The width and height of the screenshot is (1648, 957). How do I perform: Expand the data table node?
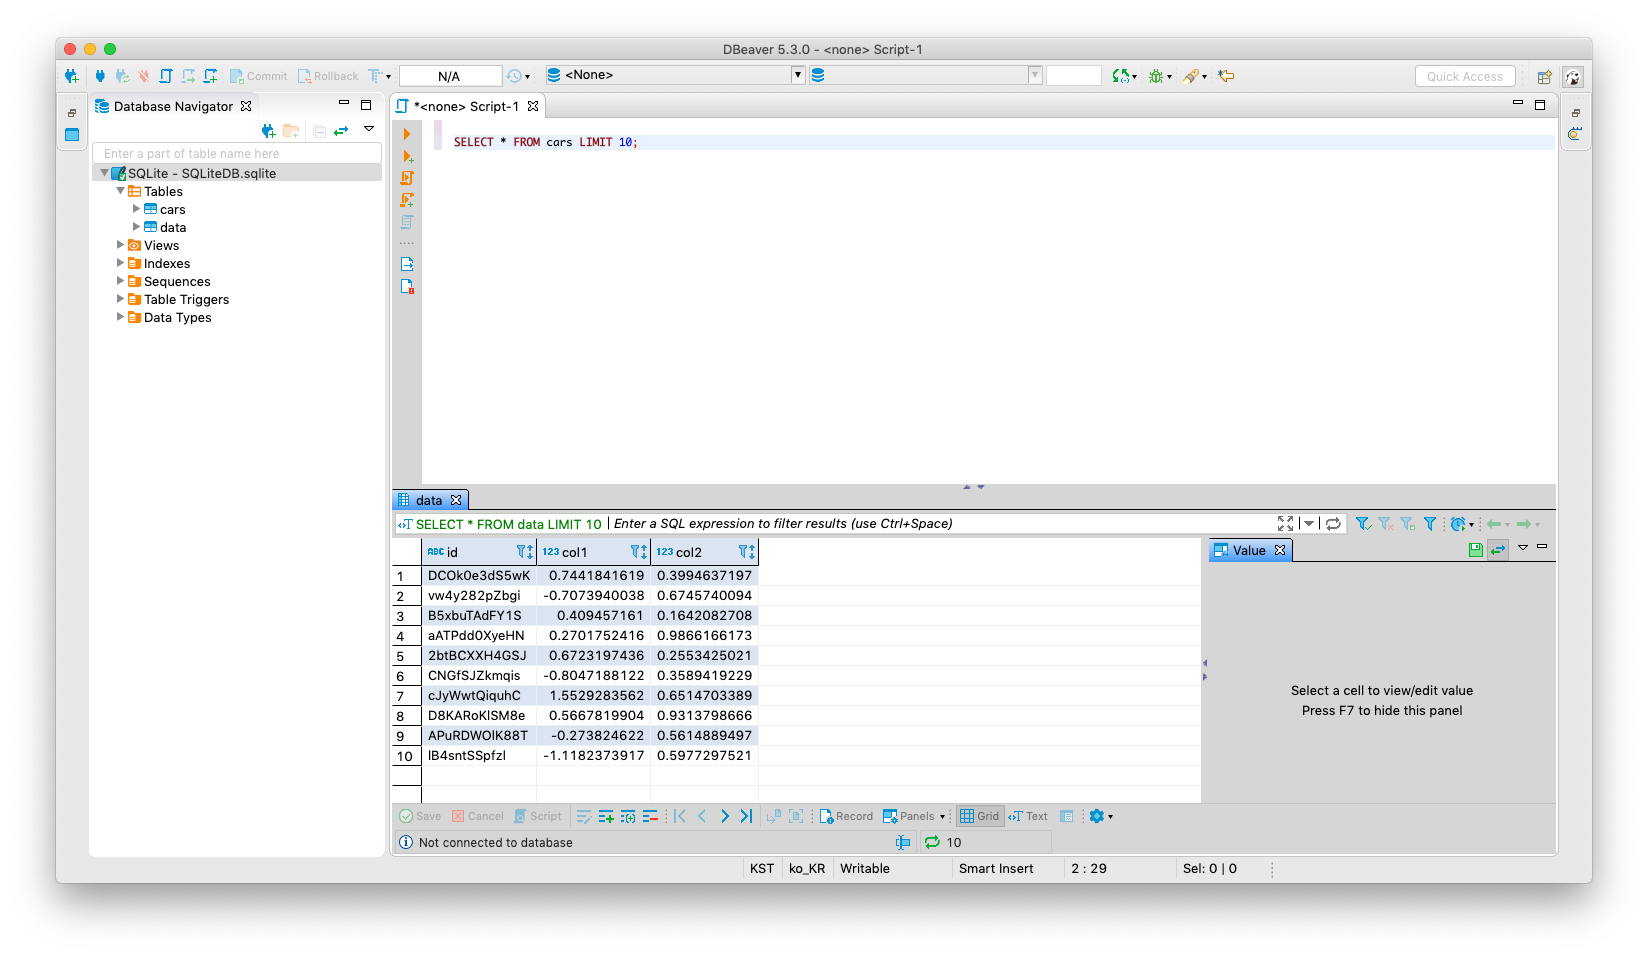coord(136,227)
